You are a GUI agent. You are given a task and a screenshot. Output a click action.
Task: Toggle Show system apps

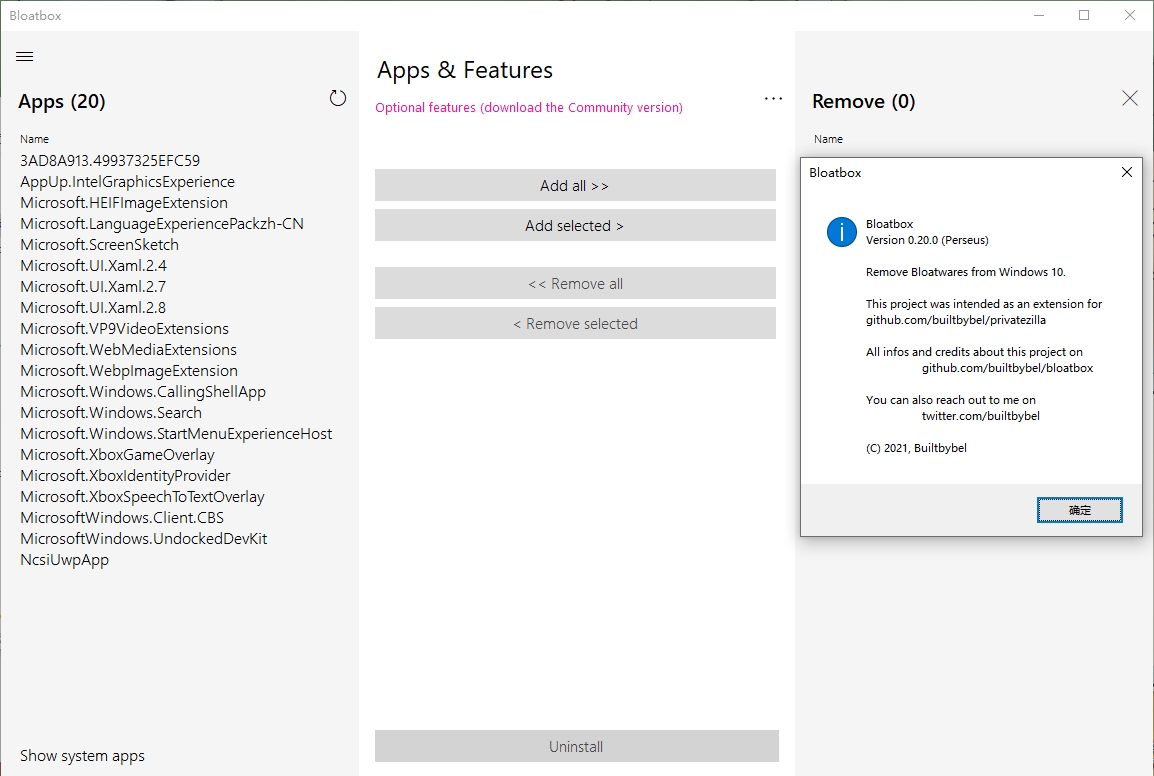(82, 756)
